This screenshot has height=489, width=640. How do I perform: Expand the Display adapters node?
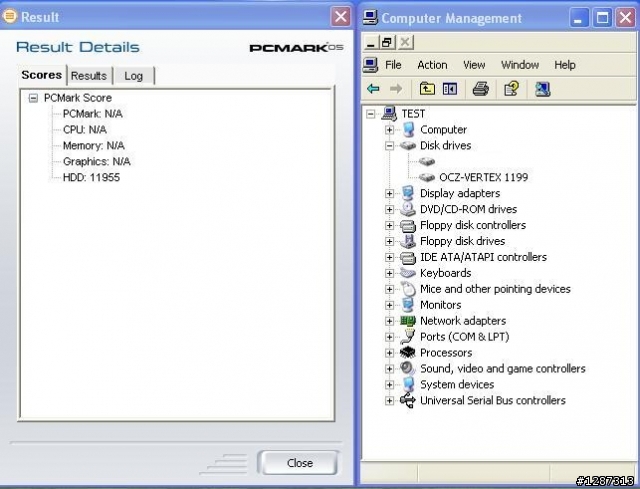(389, 193)
